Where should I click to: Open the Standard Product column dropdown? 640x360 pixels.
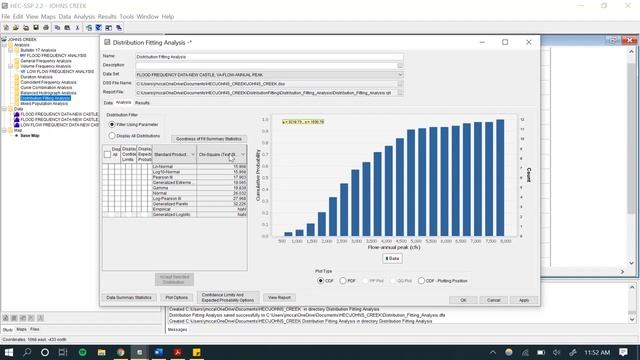pos(193,154)
